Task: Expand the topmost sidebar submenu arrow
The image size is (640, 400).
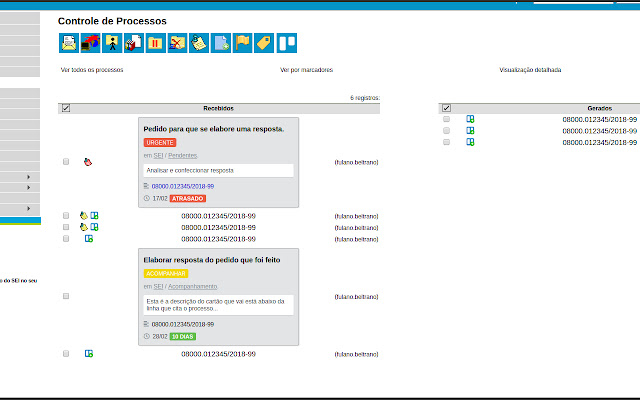Action: (28, 177)
